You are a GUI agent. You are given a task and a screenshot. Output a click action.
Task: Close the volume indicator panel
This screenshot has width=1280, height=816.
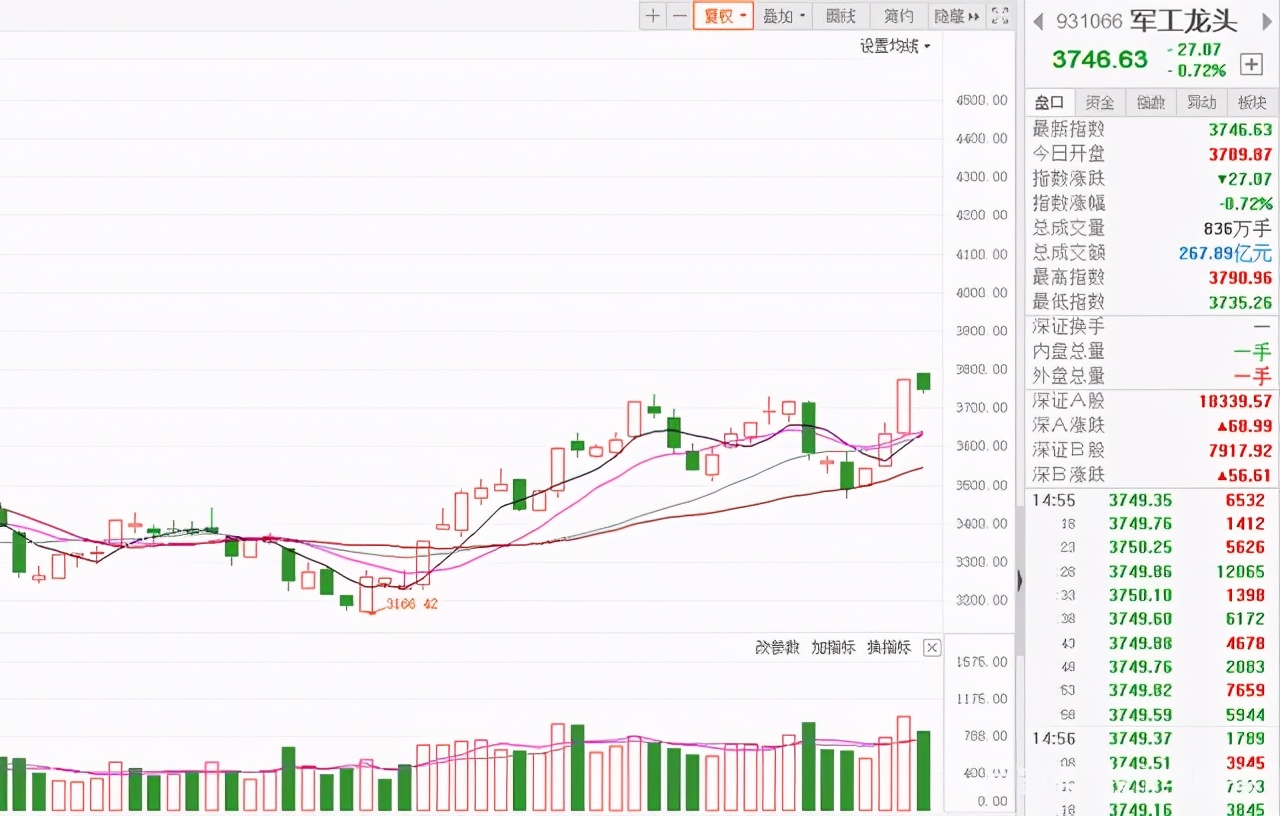[x=931, y=648]
